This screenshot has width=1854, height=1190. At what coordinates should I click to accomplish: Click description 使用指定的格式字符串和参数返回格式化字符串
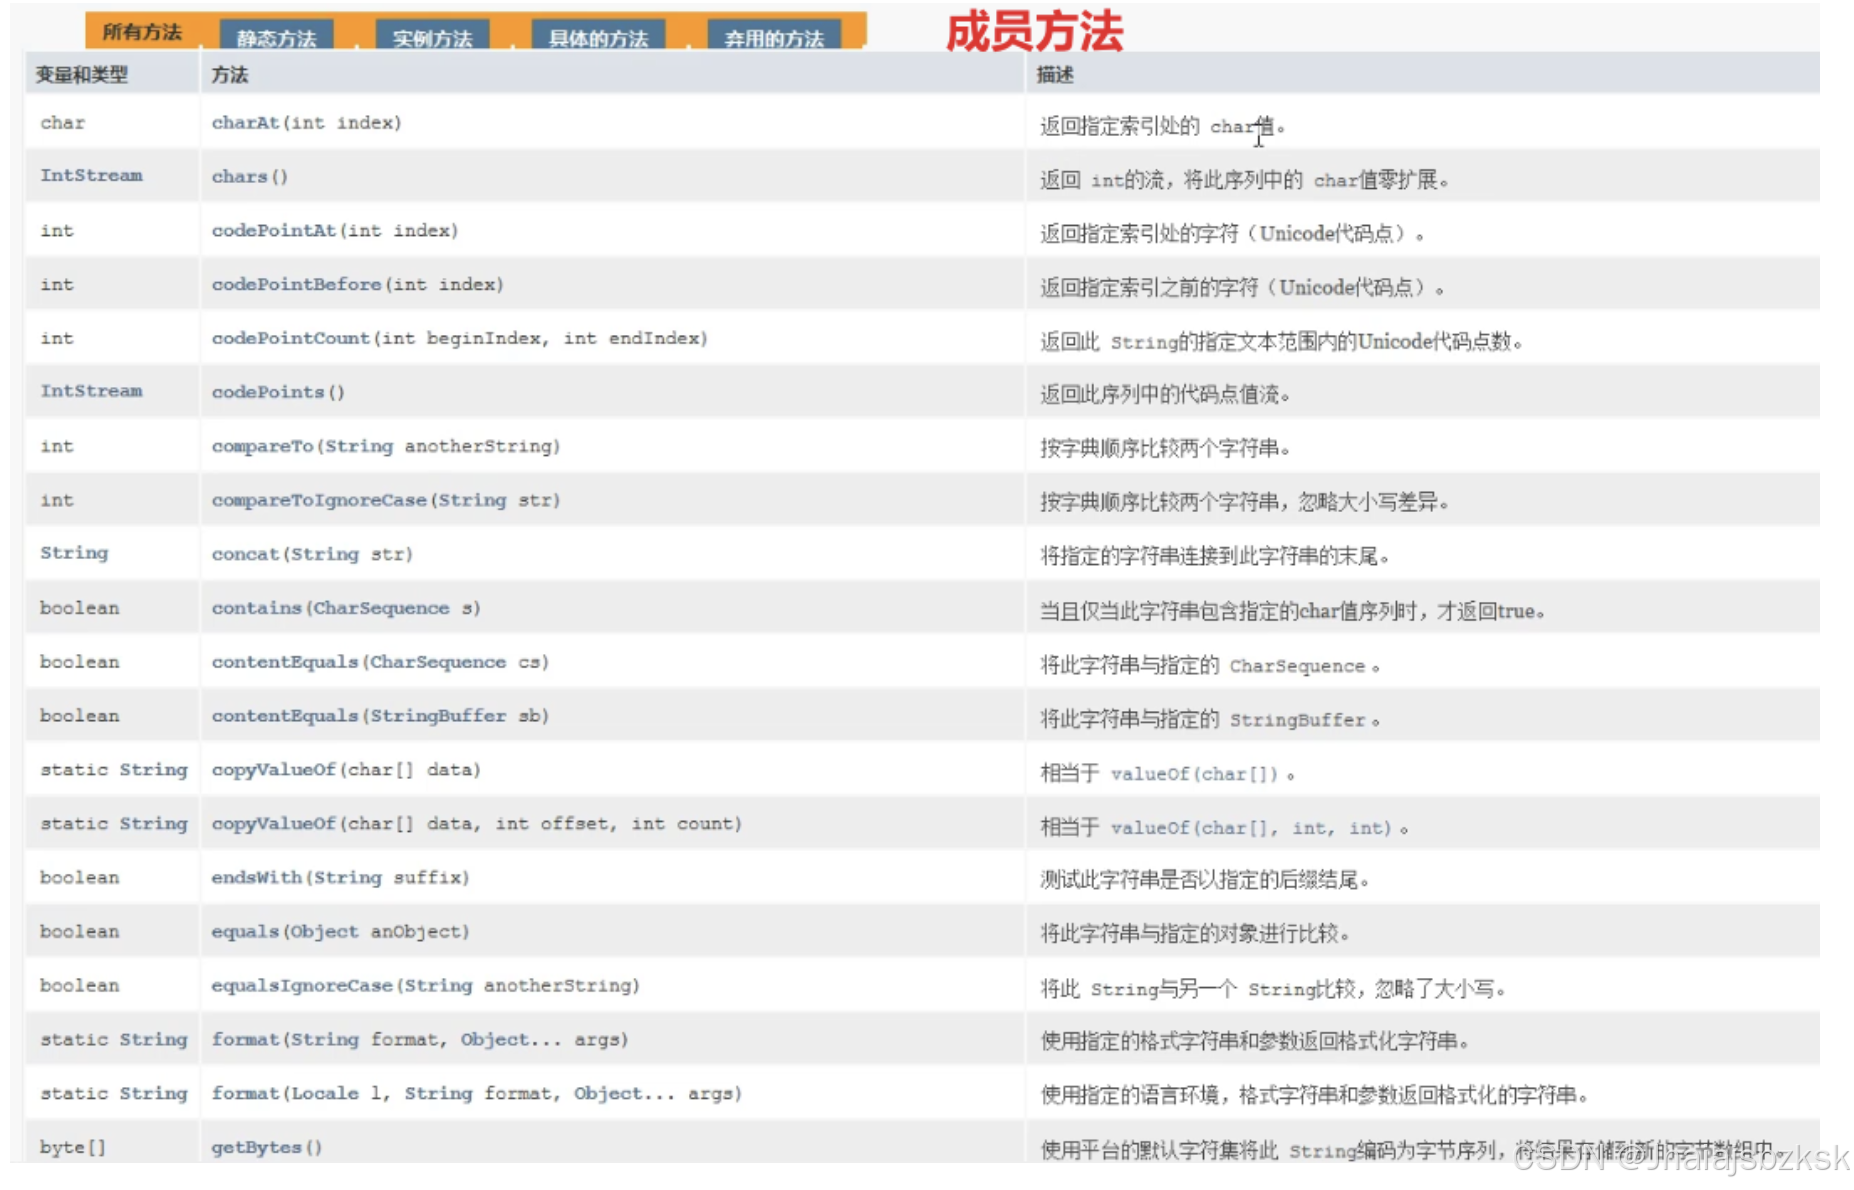coord(1255,1043)
